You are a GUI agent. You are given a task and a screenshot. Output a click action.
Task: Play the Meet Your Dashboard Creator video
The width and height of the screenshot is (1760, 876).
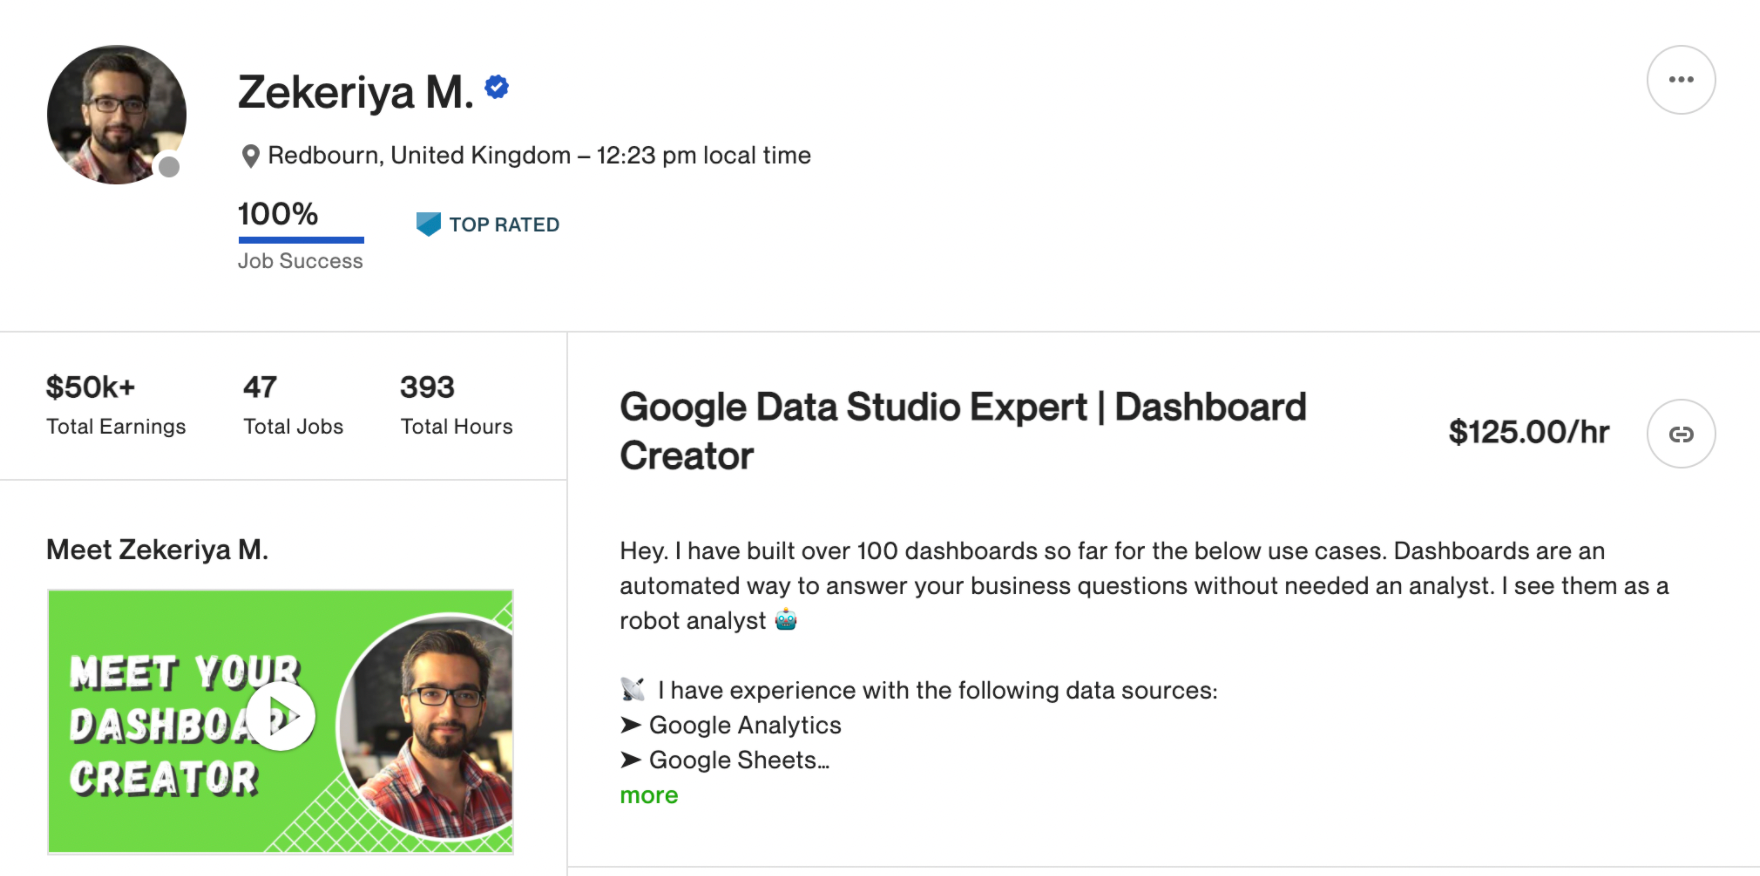pyautogui.click(x=281, y=716)
